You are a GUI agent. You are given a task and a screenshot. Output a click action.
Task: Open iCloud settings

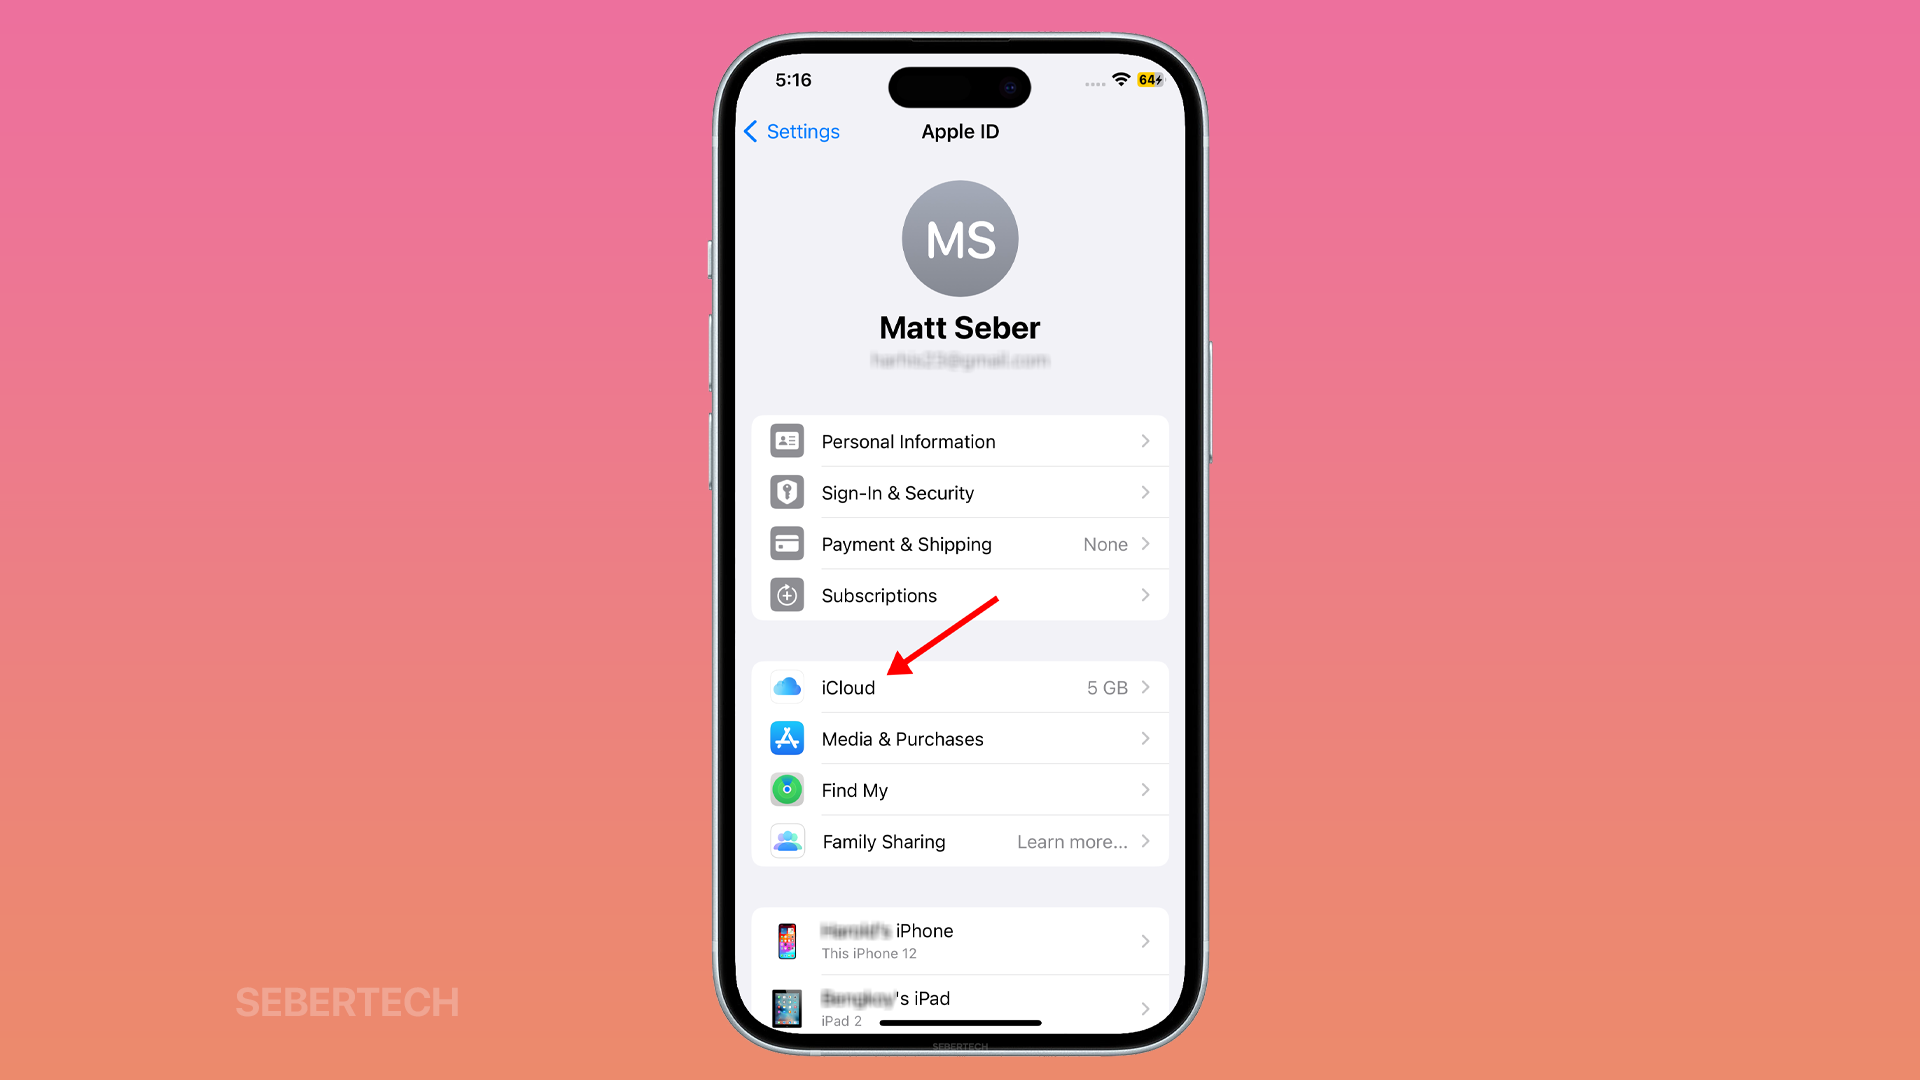(960, 687)
